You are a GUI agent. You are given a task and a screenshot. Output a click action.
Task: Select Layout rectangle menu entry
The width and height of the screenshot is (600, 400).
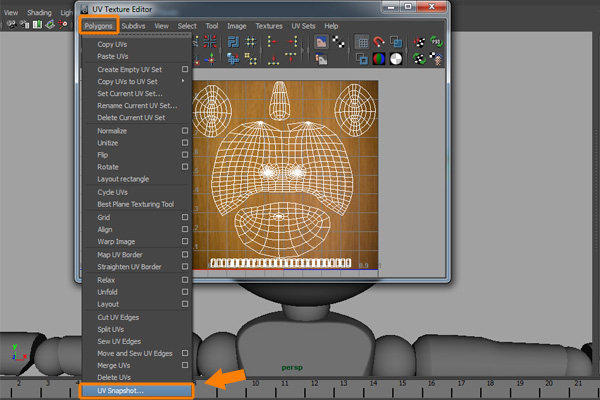124,179
